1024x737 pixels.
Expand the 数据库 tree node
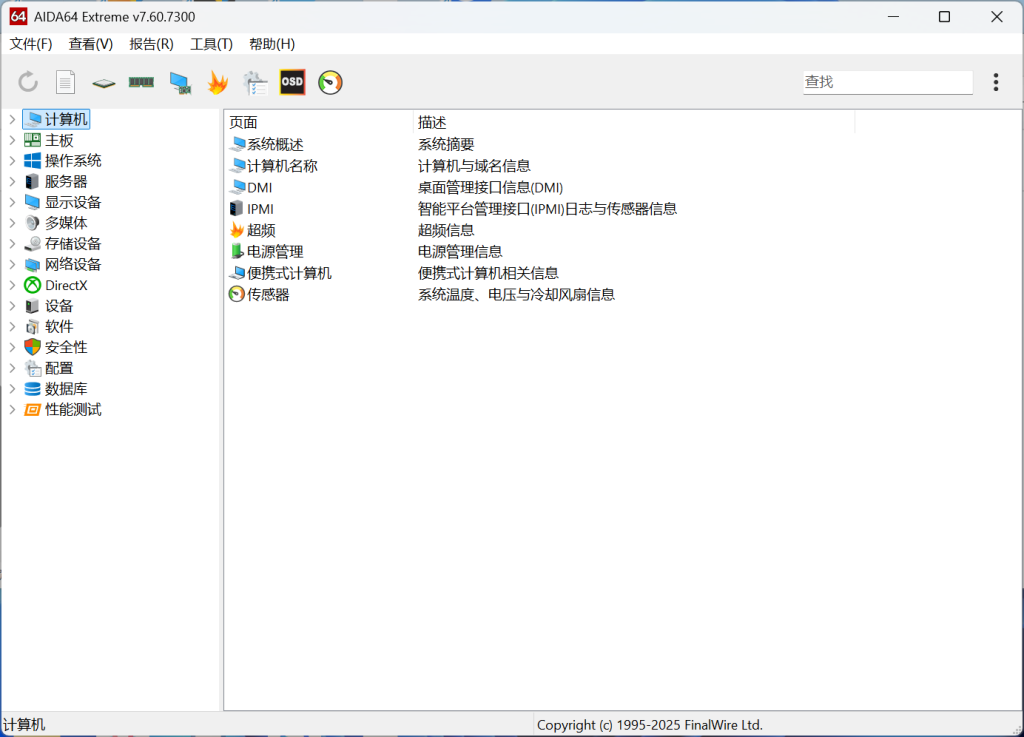[x=12, y=389]
